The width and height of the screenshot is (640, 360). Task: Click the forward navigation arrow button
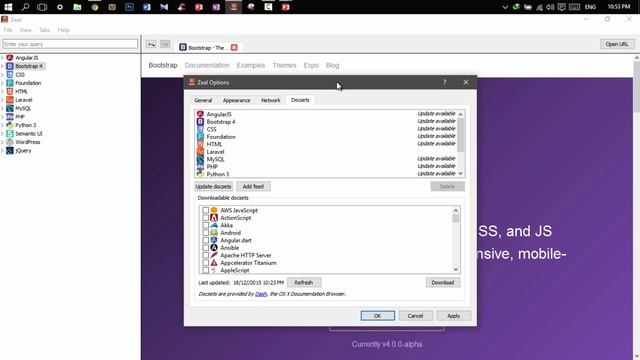[x=165, y=44]
